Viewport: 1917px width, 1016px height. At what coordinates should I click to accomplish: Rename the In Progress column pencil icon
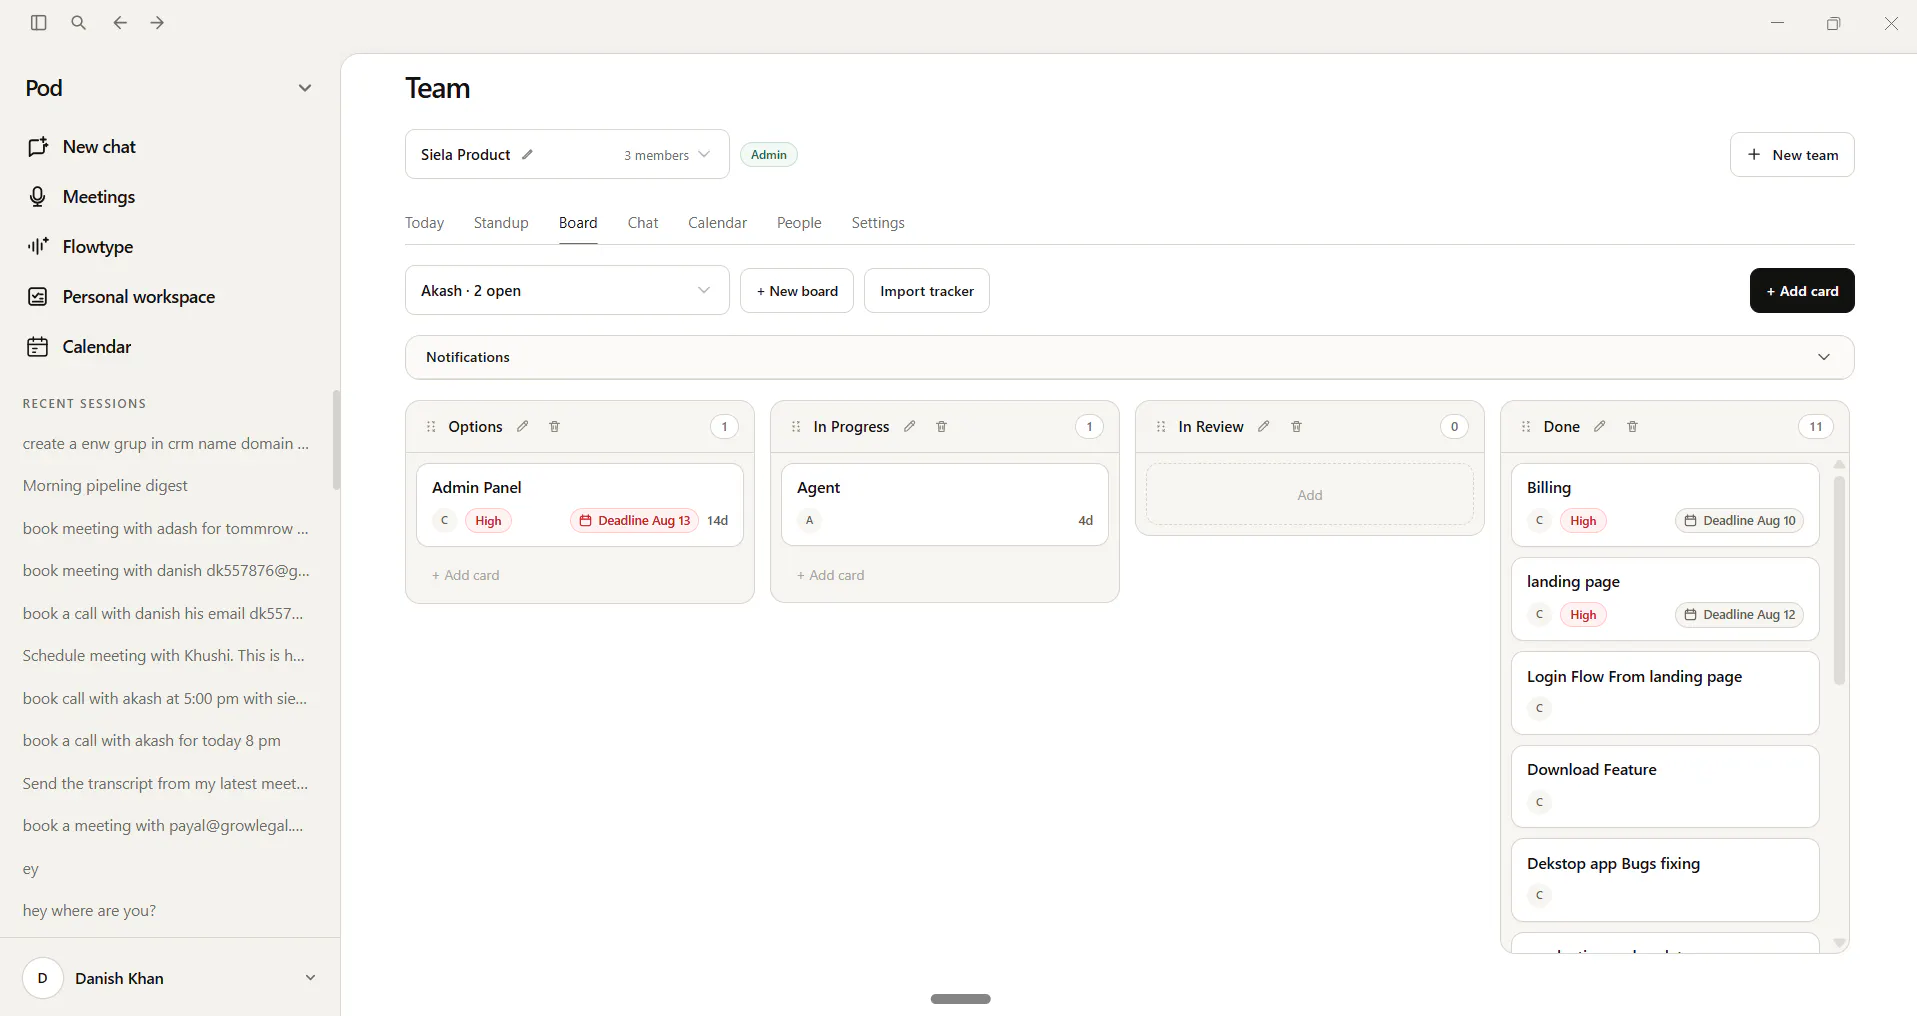click(909, 426)
